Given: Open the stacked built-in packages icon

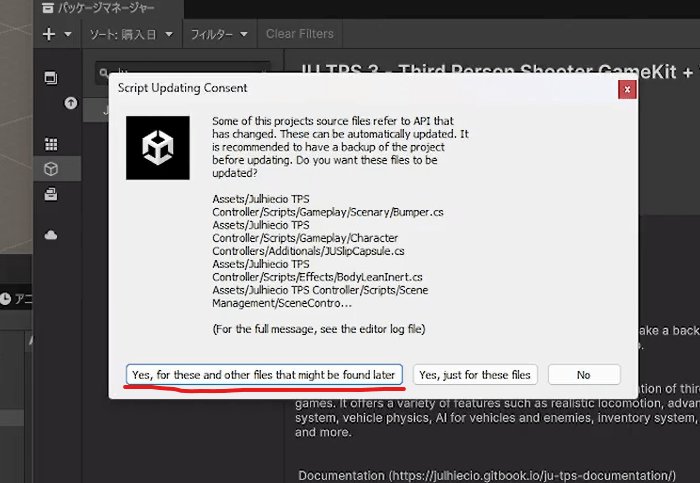Looking at the screenshot, I should click(51, 194).
